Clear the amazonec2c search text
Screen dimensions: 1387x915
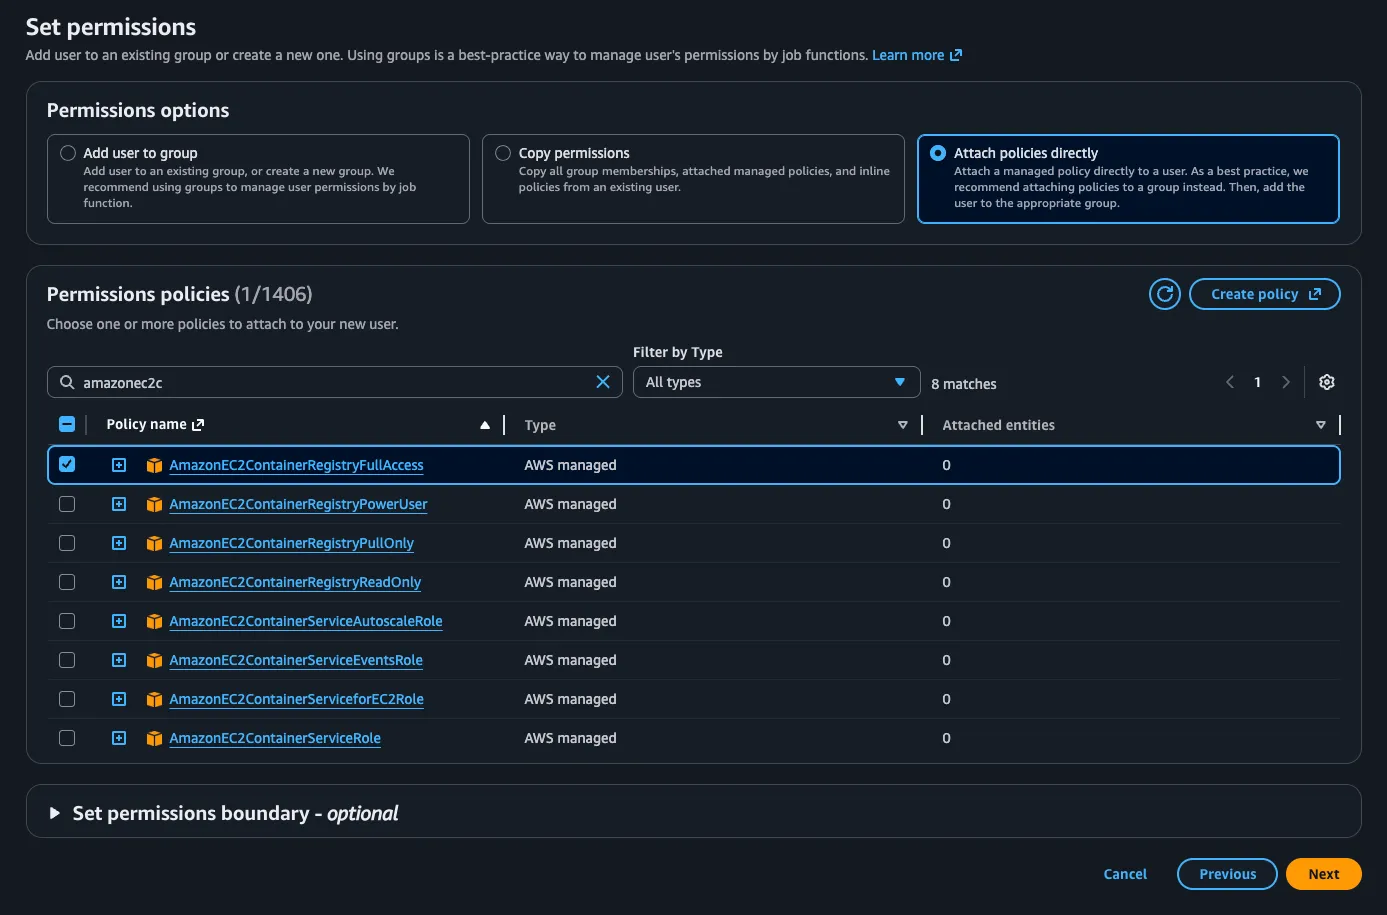603,382
